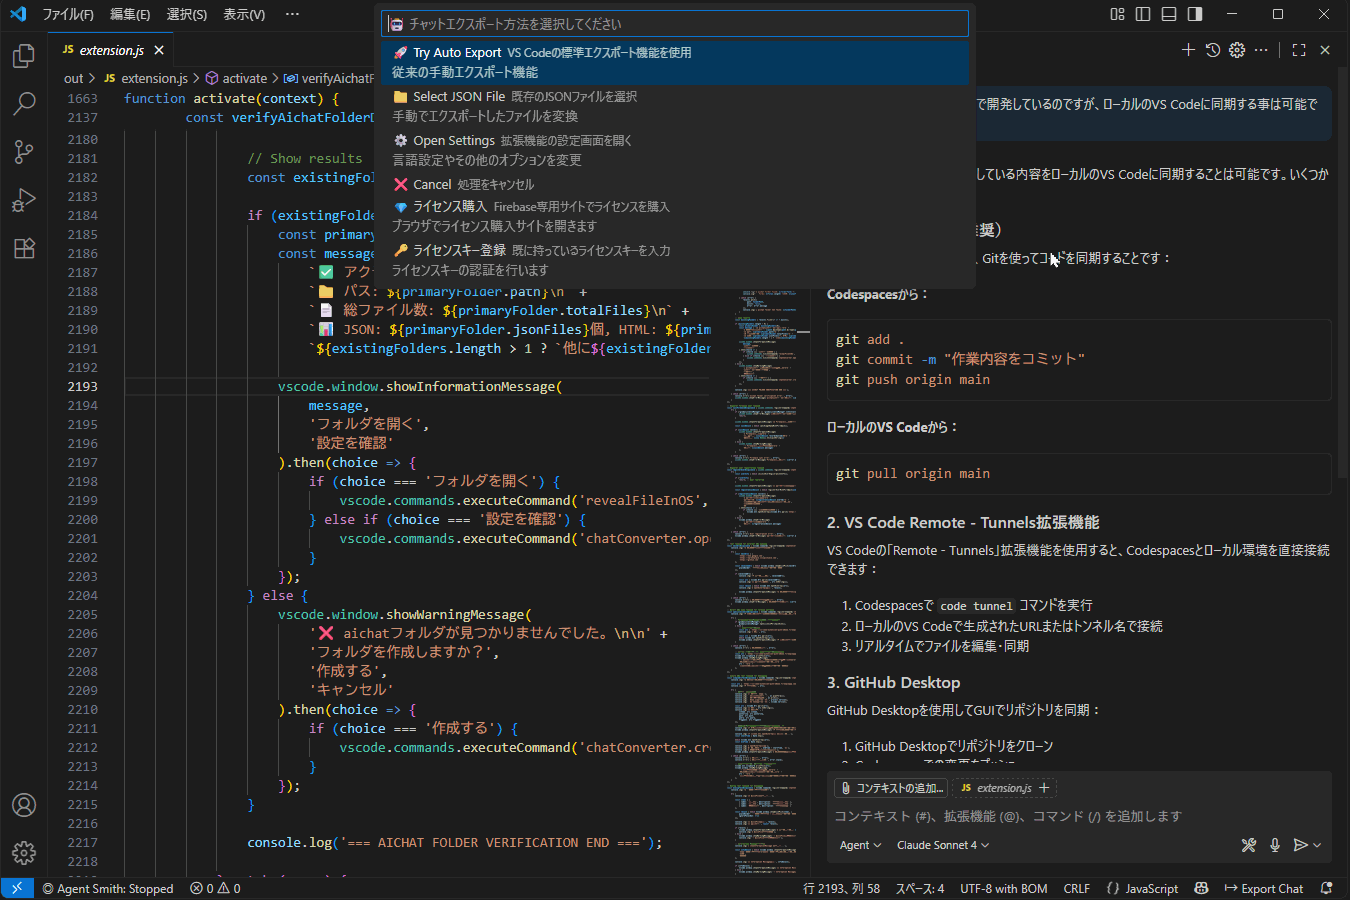This screenshot has width=1350, height=900.
Task: Choose ライセンスキー登録 option
Action: pyautogui.click(x=676, y=260)
